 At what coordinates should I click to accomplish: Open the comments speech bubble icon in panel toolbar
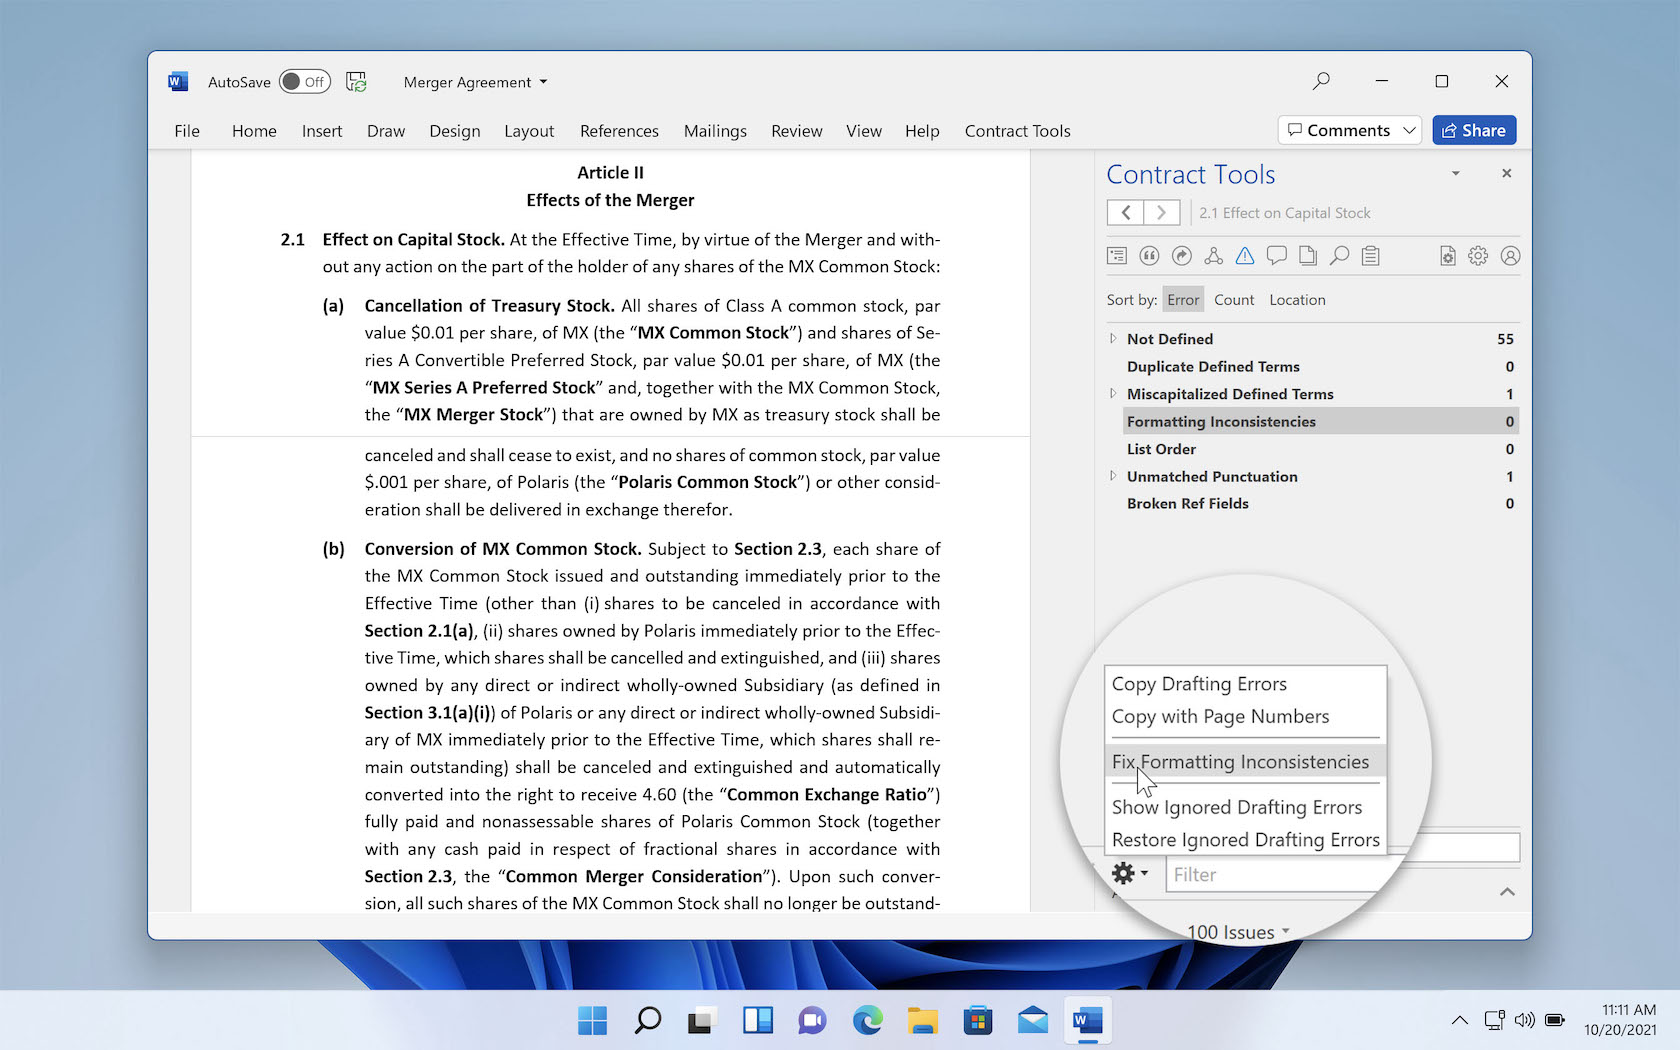[x=1276, y=256]
